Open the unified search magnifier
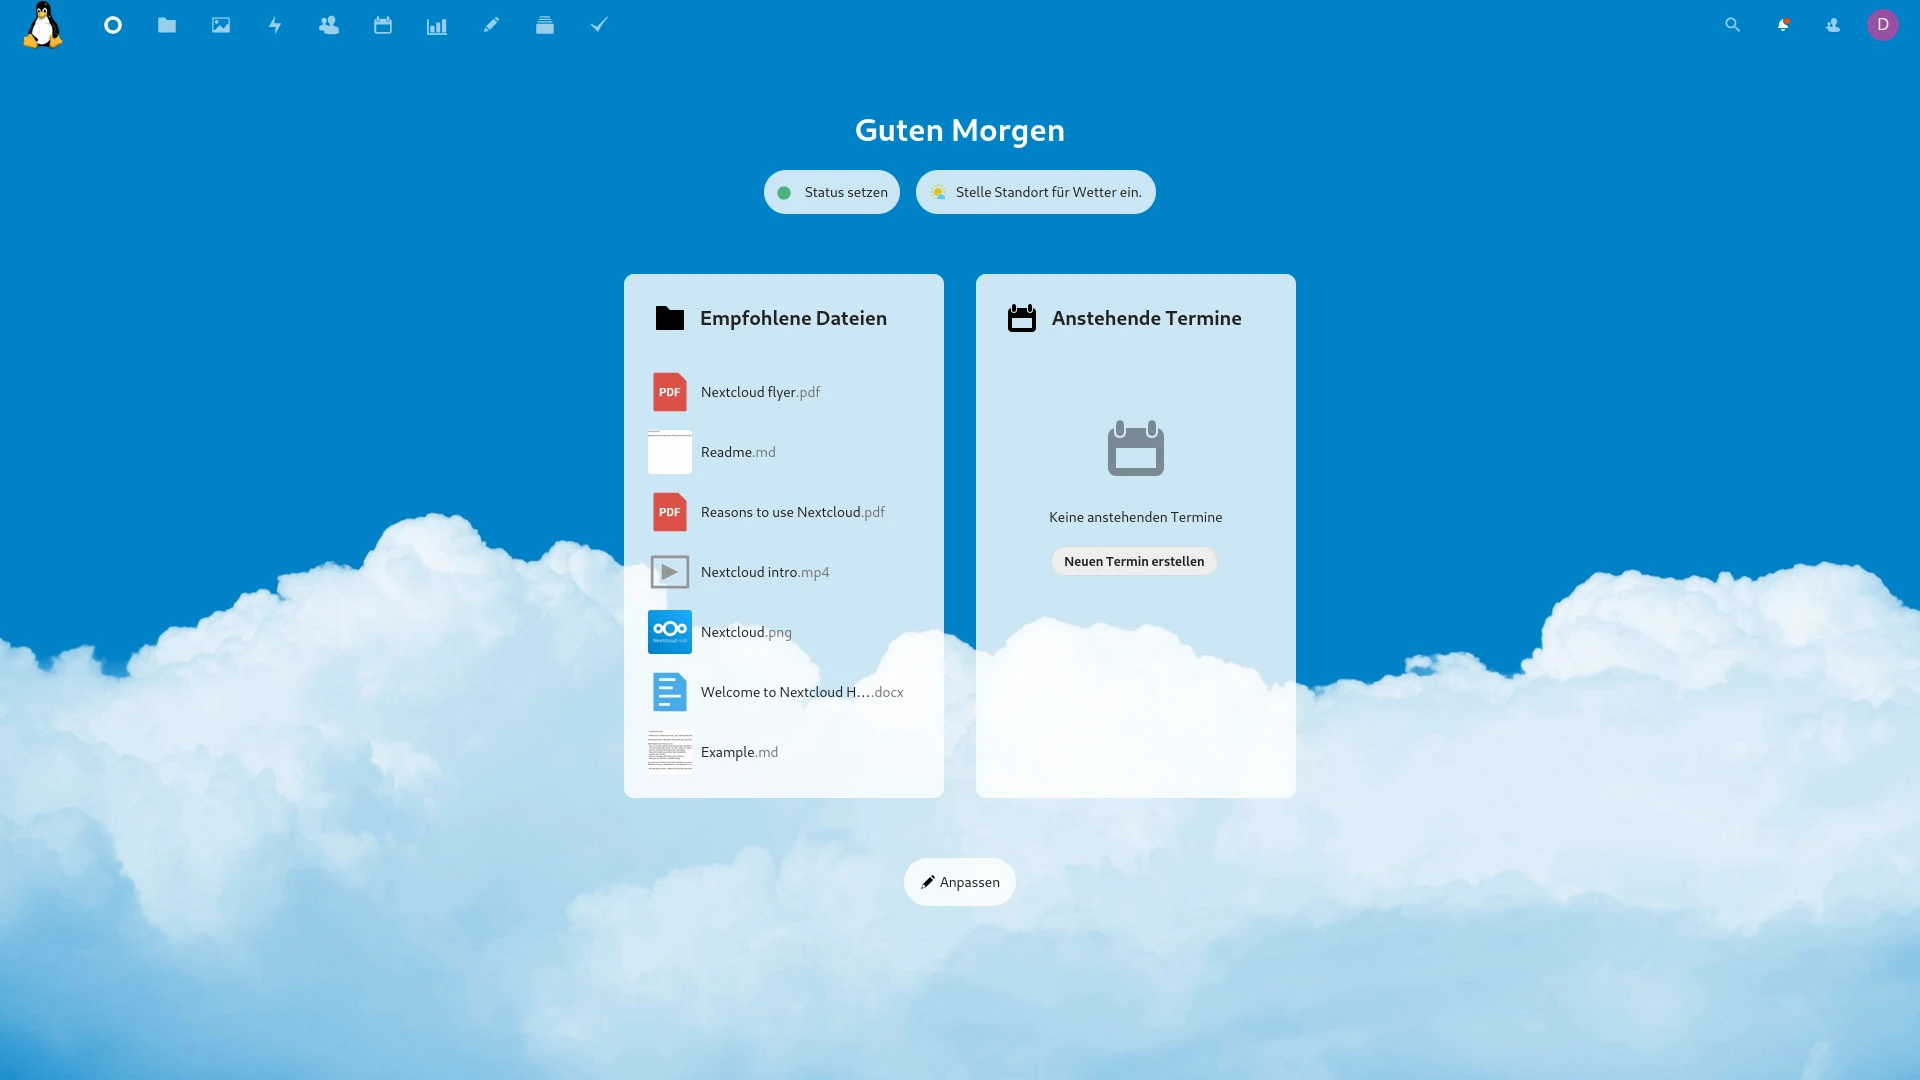The image size is (1920, 1080). point(1733,25)
